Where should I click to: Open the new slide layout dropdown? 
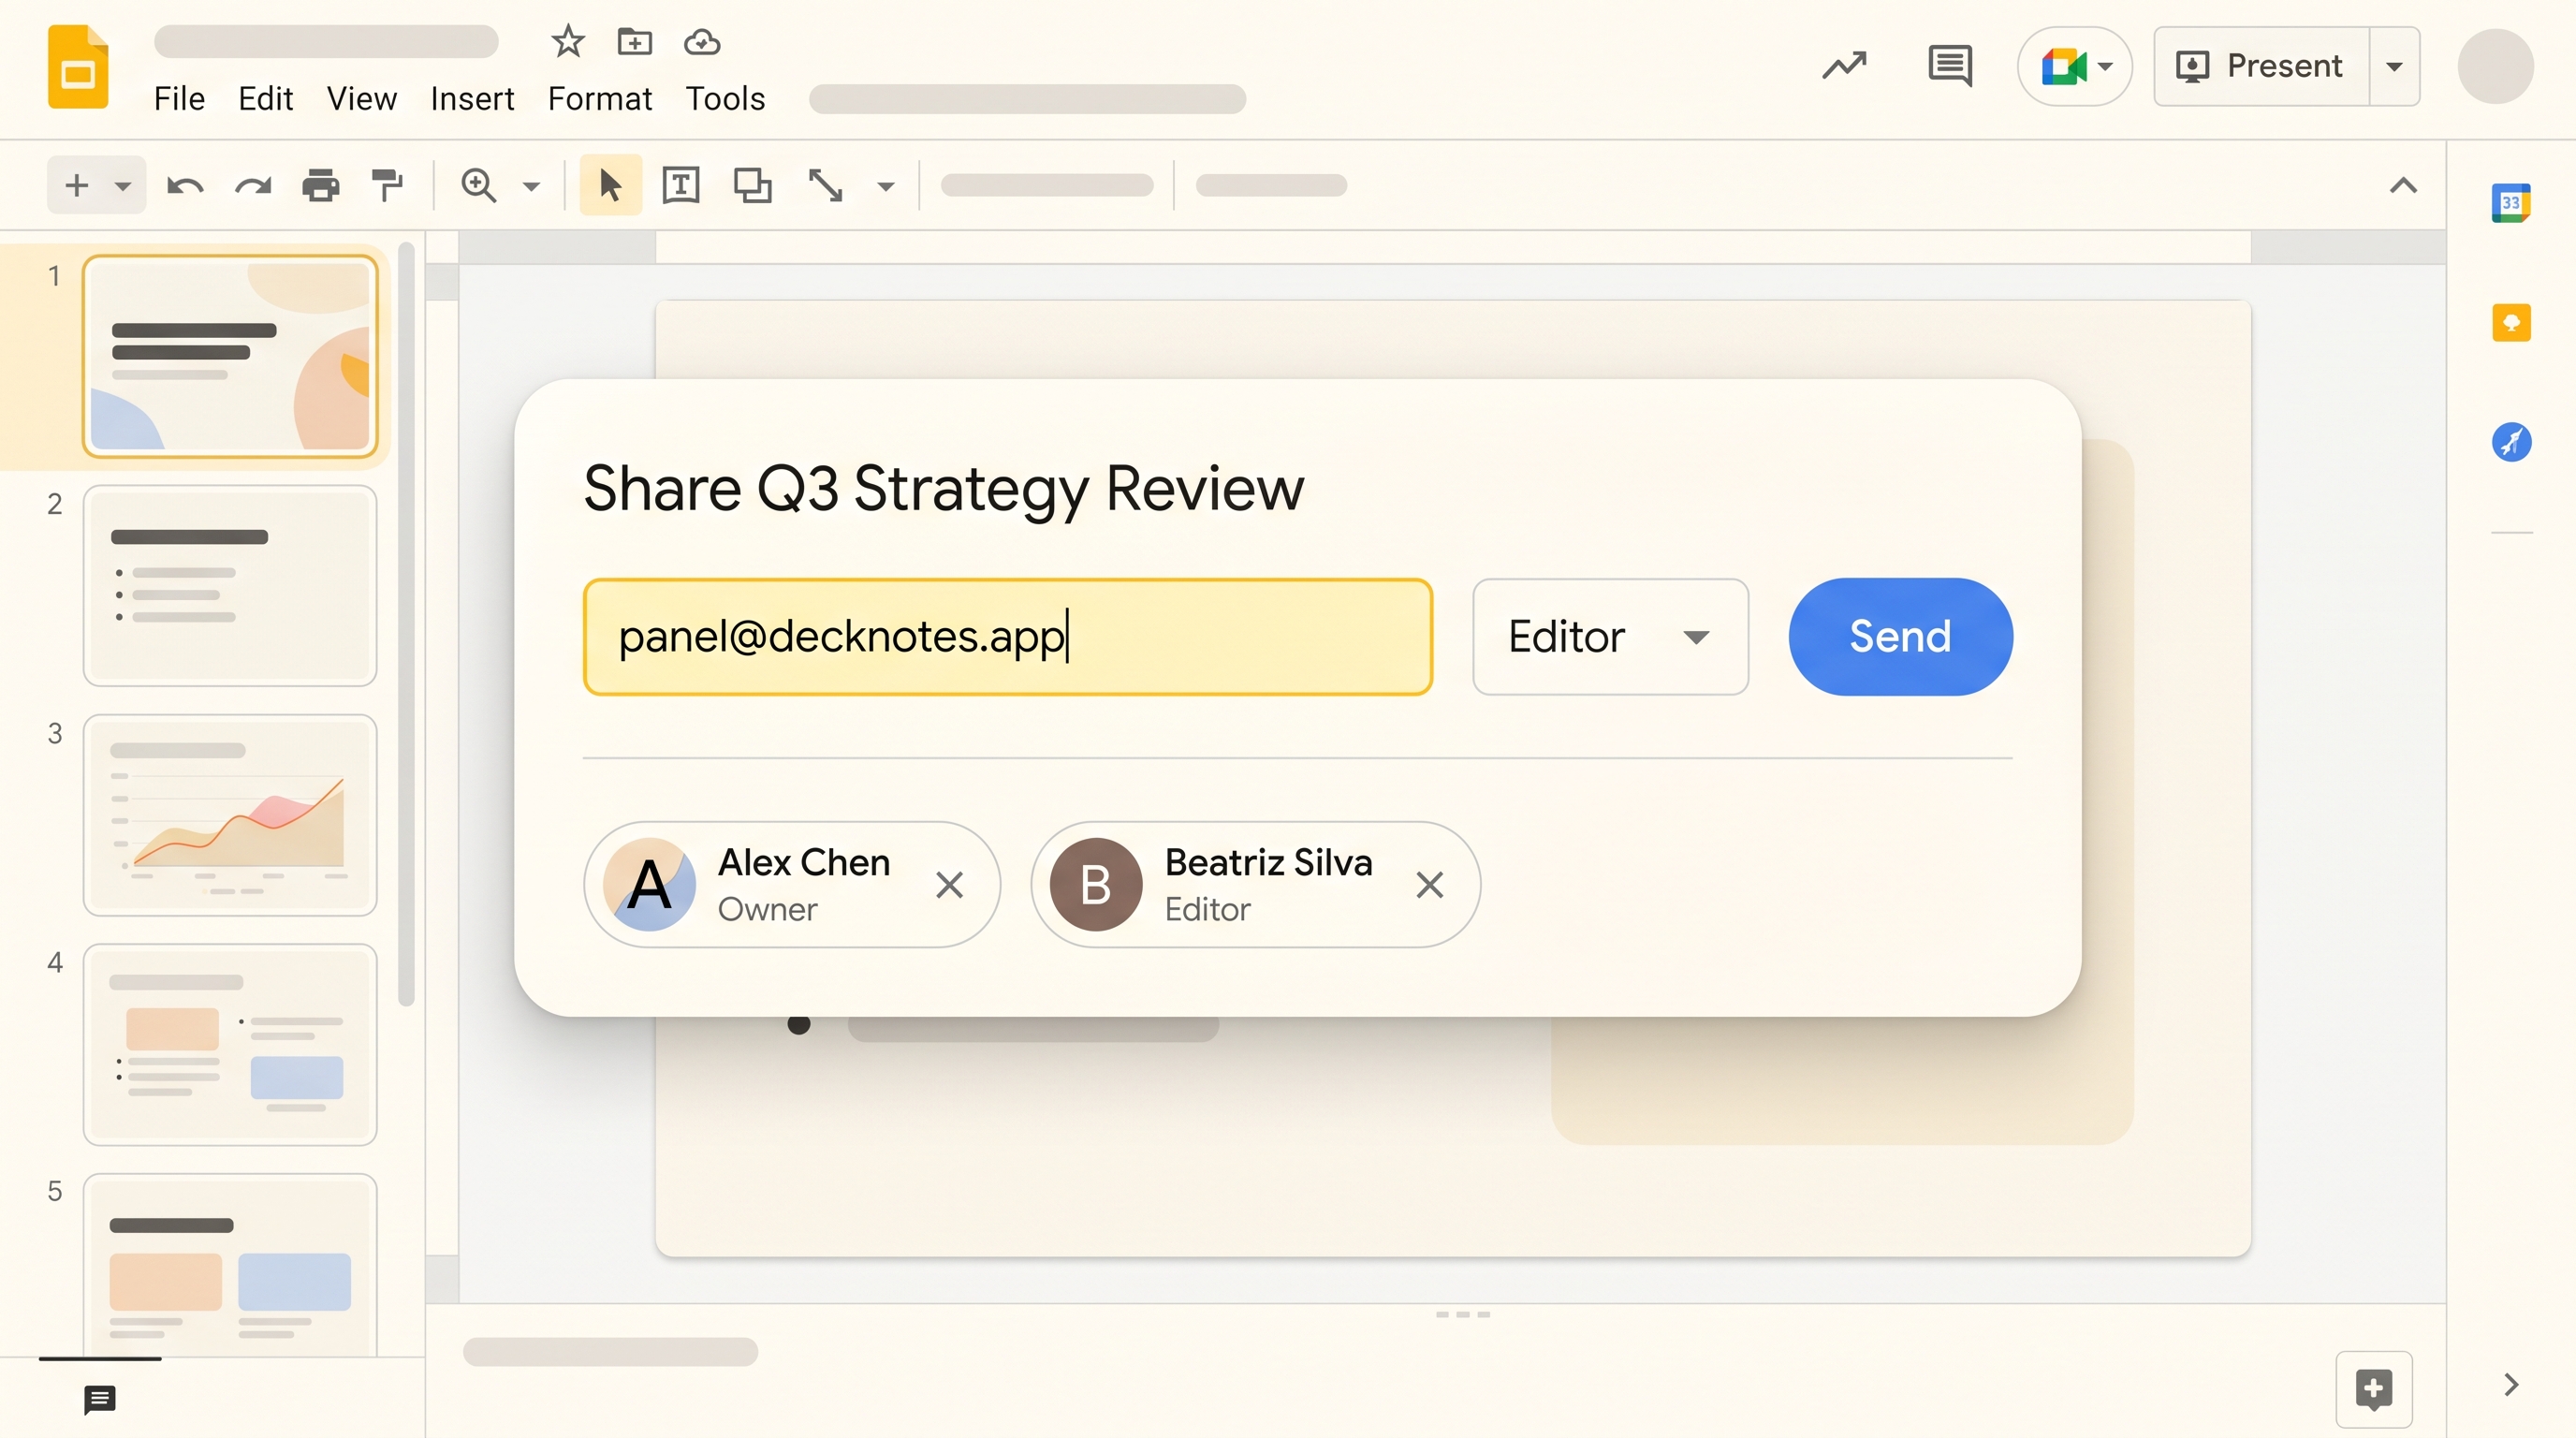[x=124, y=186]
